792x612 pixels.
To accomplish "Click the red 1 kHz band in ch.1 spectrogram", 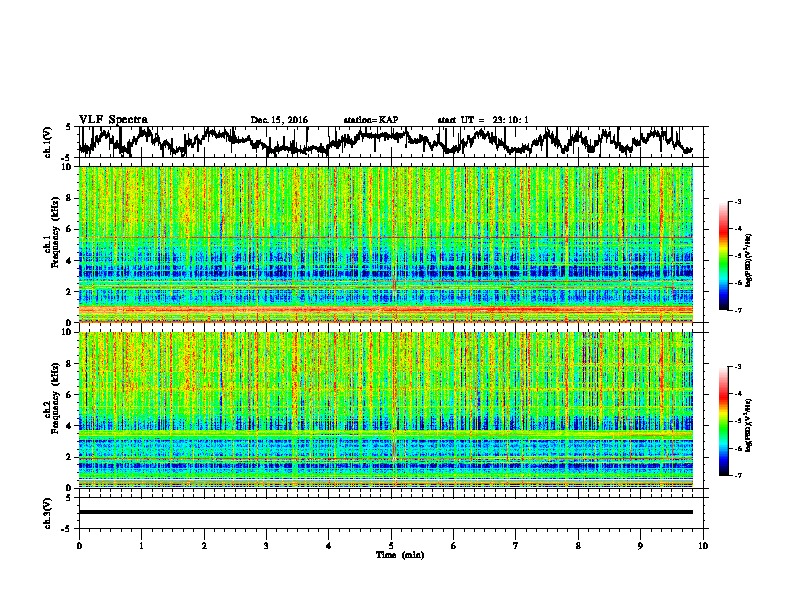I will pyautogui.click(x=386, y=310).
